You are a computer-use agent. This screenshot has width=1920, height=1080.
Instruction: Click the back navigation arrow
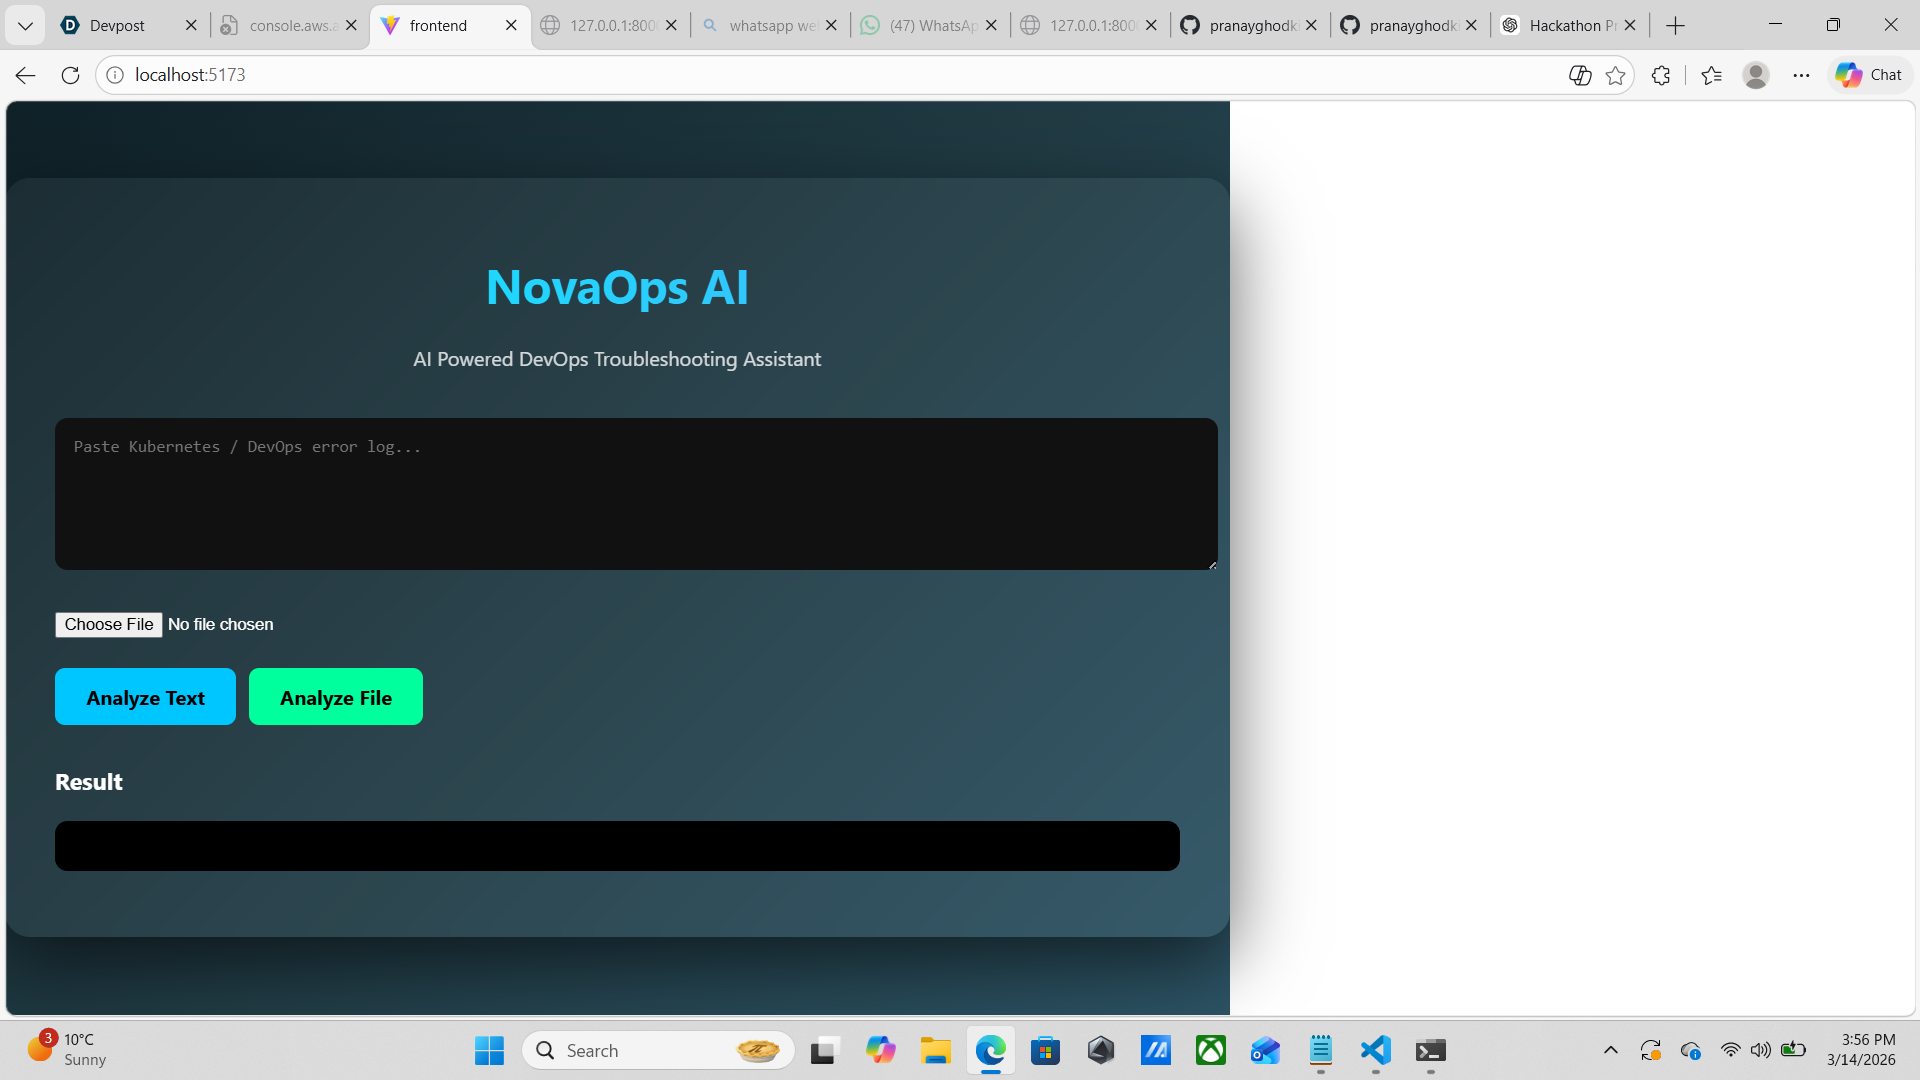[x=26, y=75]
